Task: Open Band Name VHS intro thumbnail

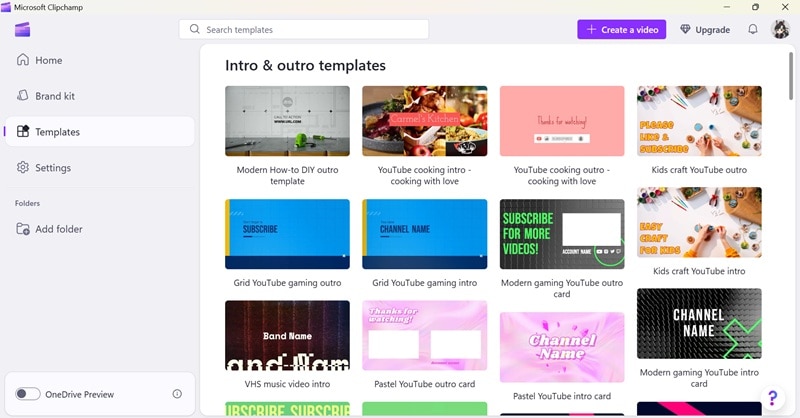Action: pos(287,335)
